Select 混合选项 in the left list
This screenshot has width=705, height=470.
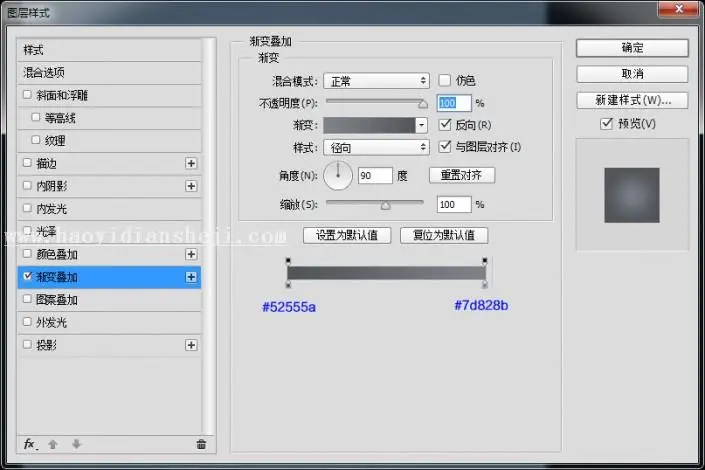[x=109, y=72]
